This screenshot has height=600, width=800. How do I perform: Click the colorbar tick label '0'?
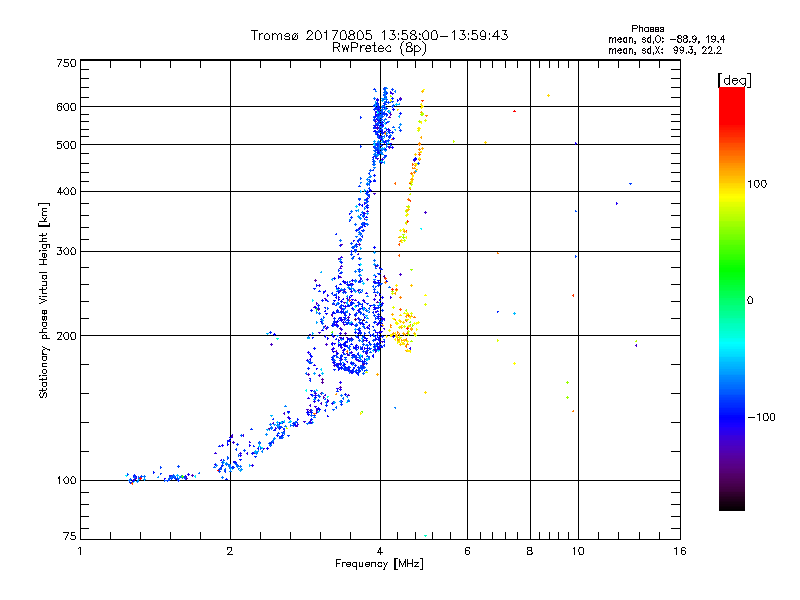(750, 301)
